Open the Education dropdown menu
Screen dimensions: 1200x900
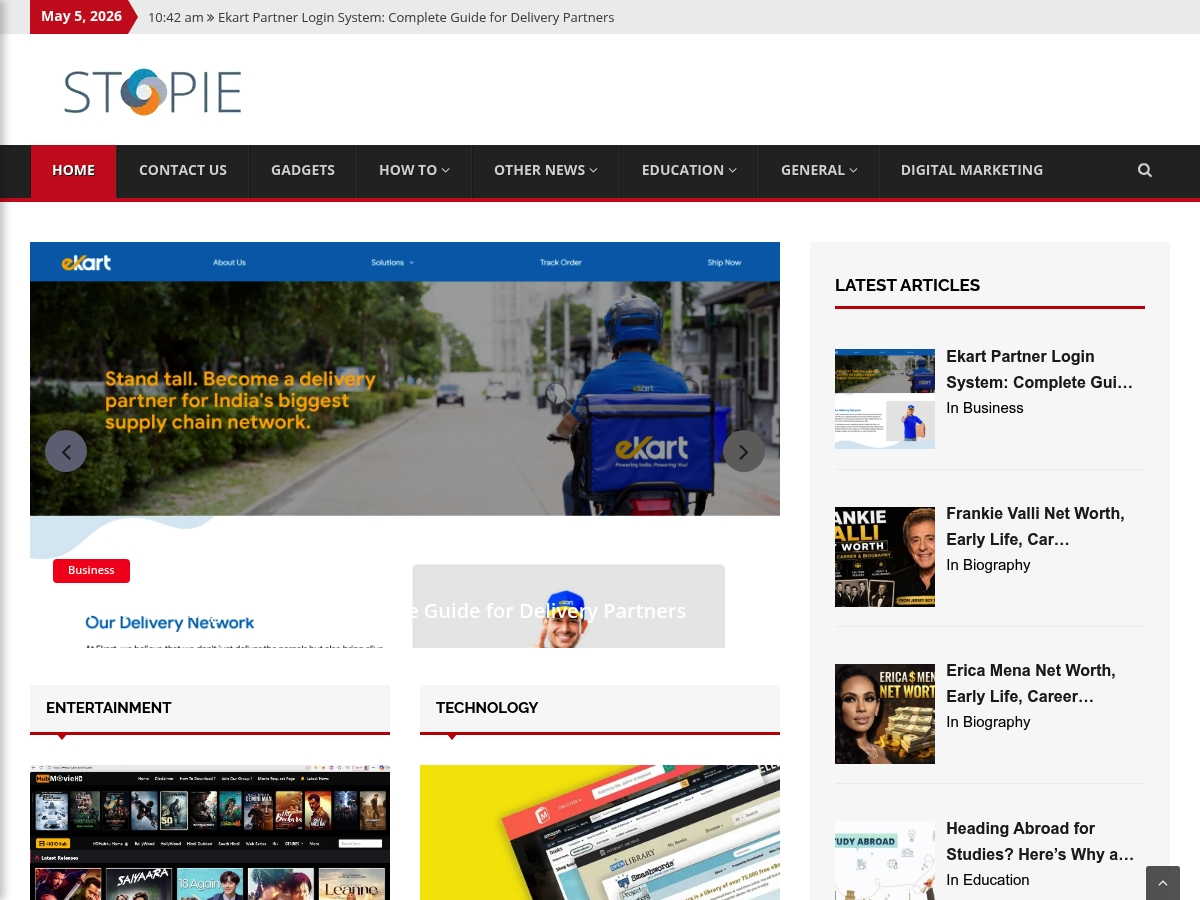click(x=689, y=170)
